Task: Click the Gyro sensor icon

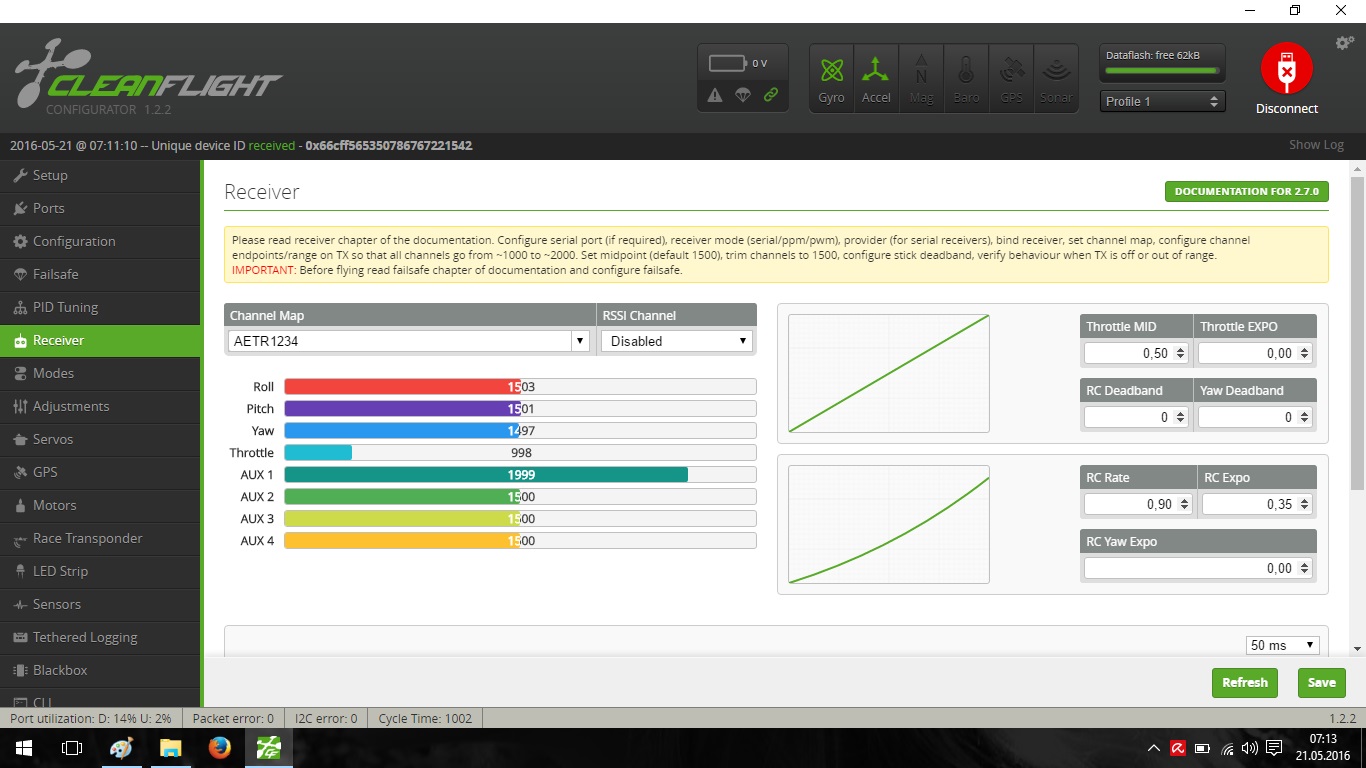Action: point(831,70)
